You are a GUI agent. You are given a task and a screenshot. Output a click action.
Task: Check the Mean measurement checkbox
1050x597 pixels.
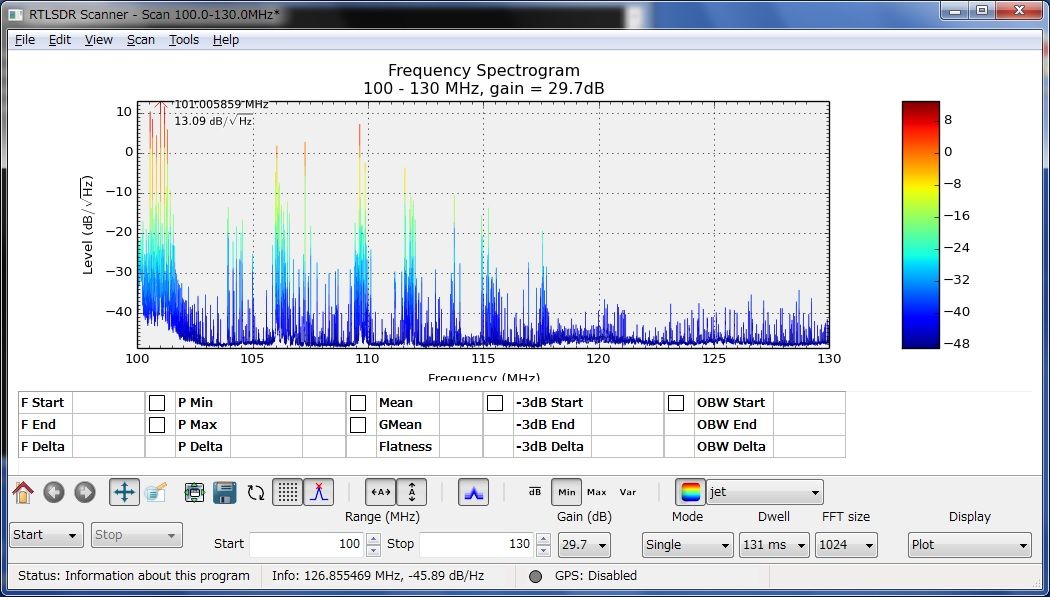point(359,402)
